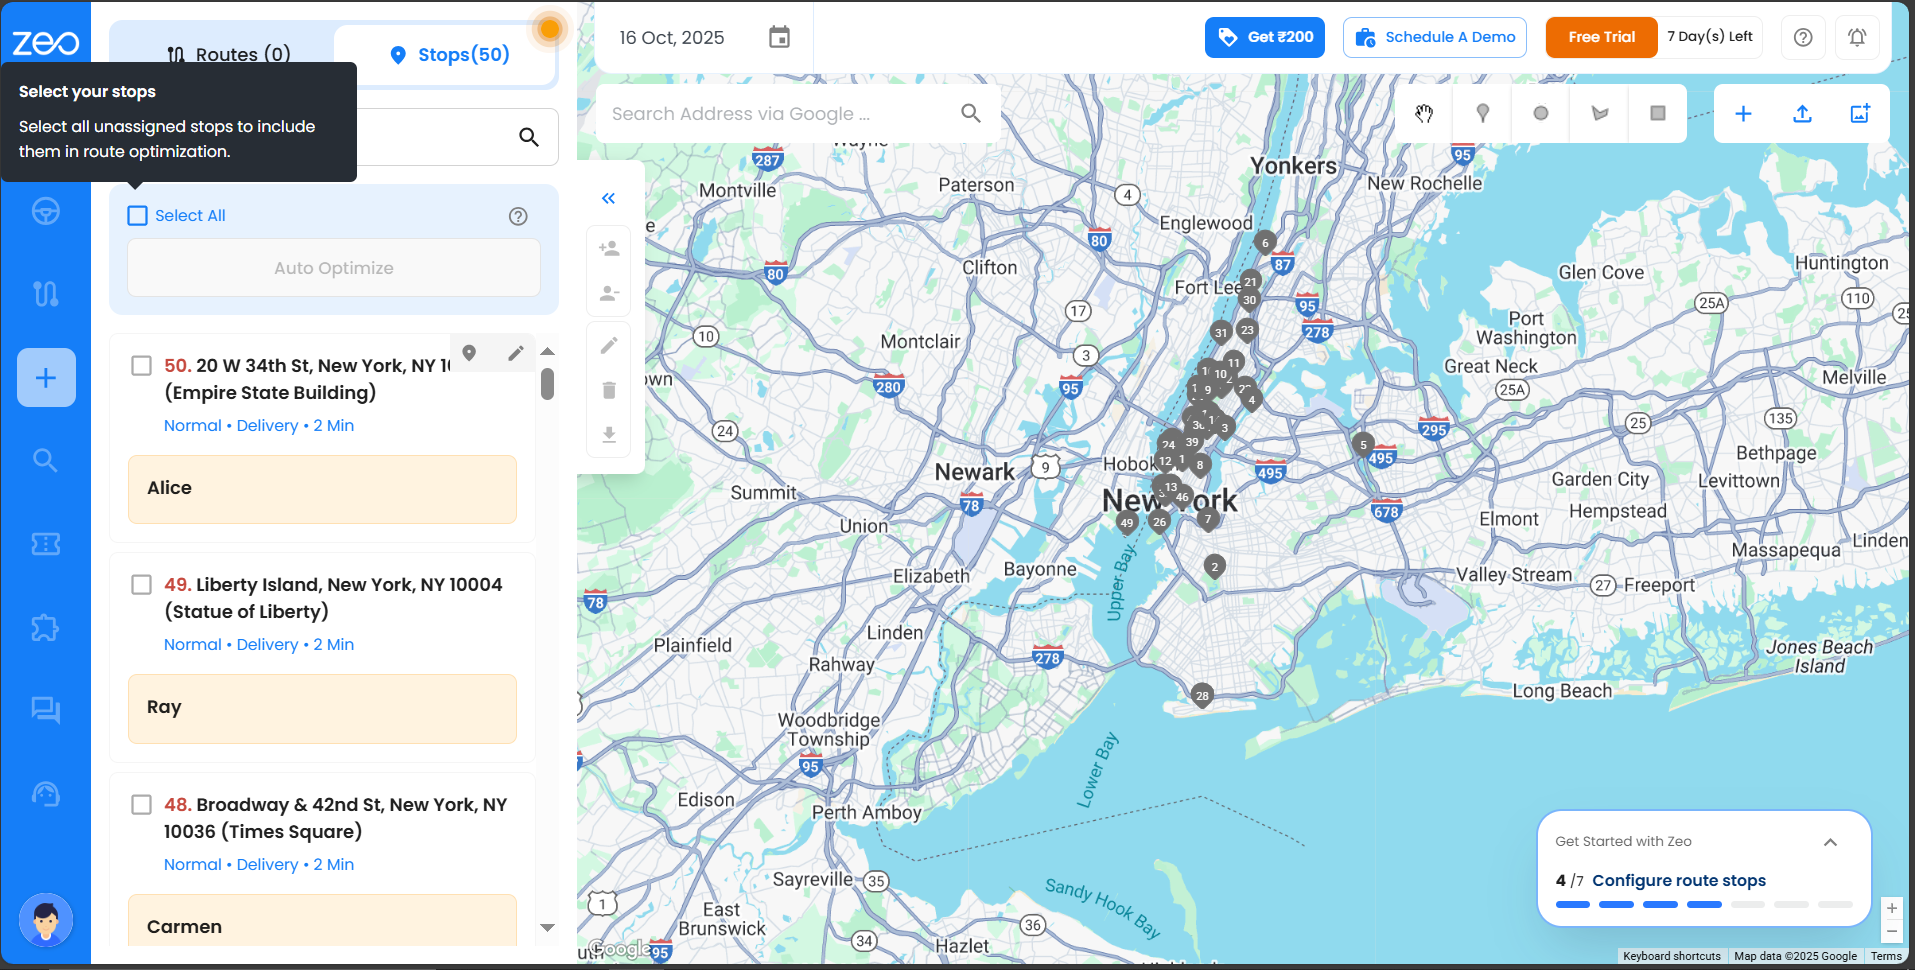Click the calendar icon beside the date

point(779,38)
